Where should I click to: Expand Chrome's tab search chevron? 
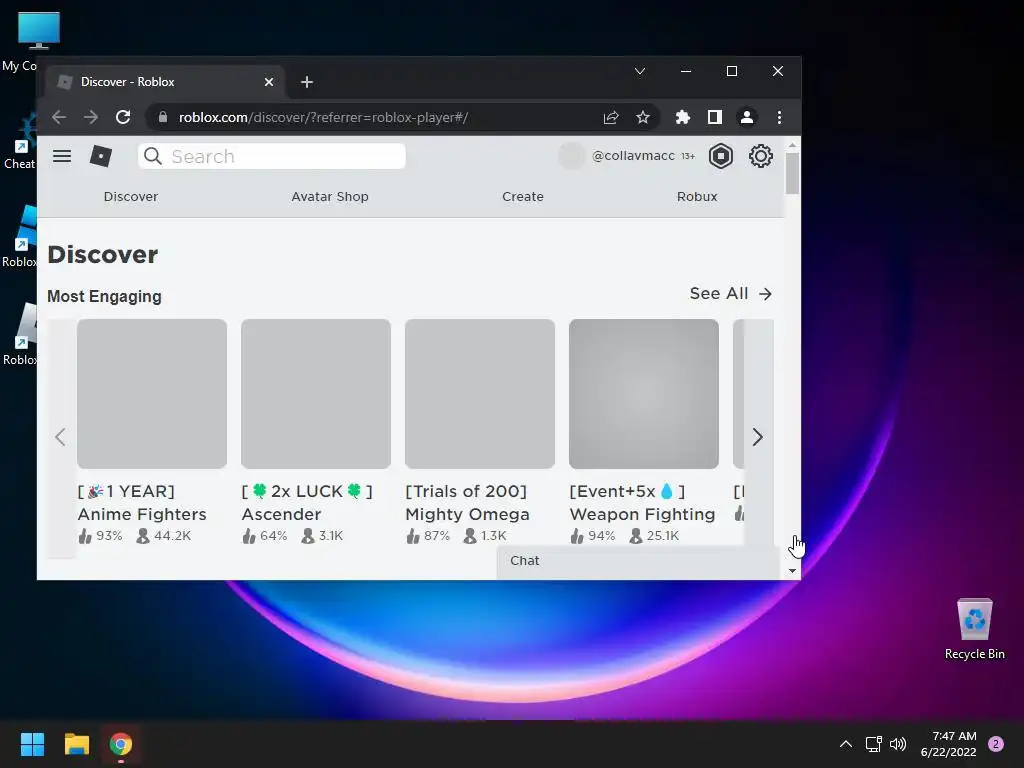640,71
